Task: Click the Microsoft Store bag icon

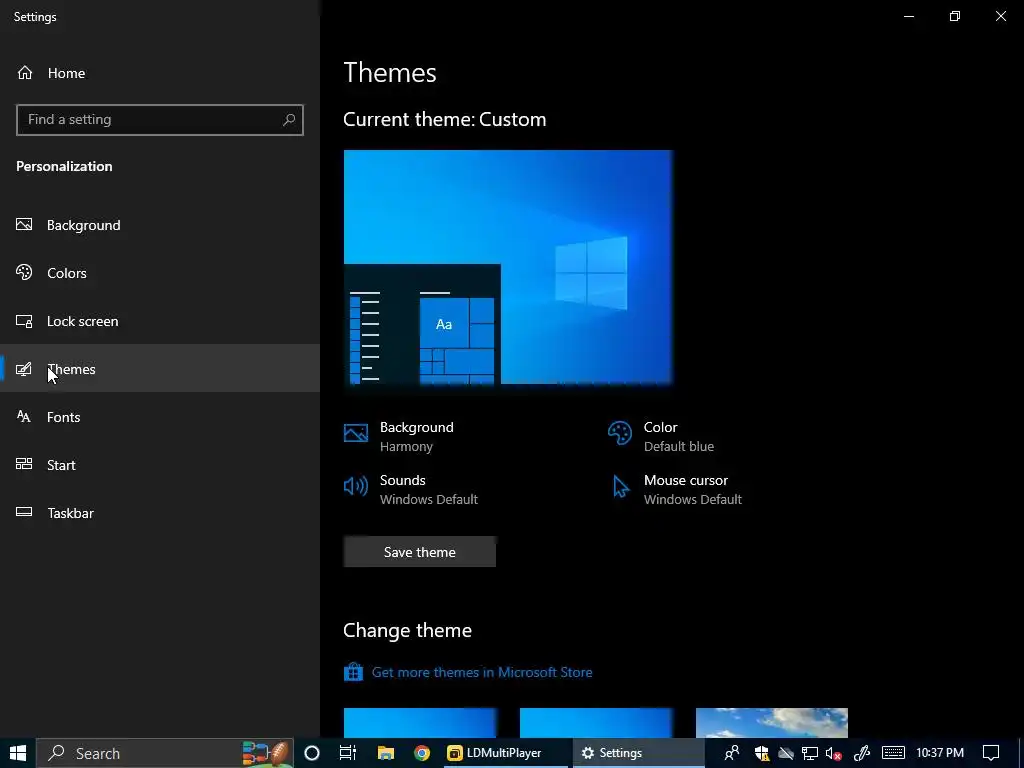Action: (353, 671)
